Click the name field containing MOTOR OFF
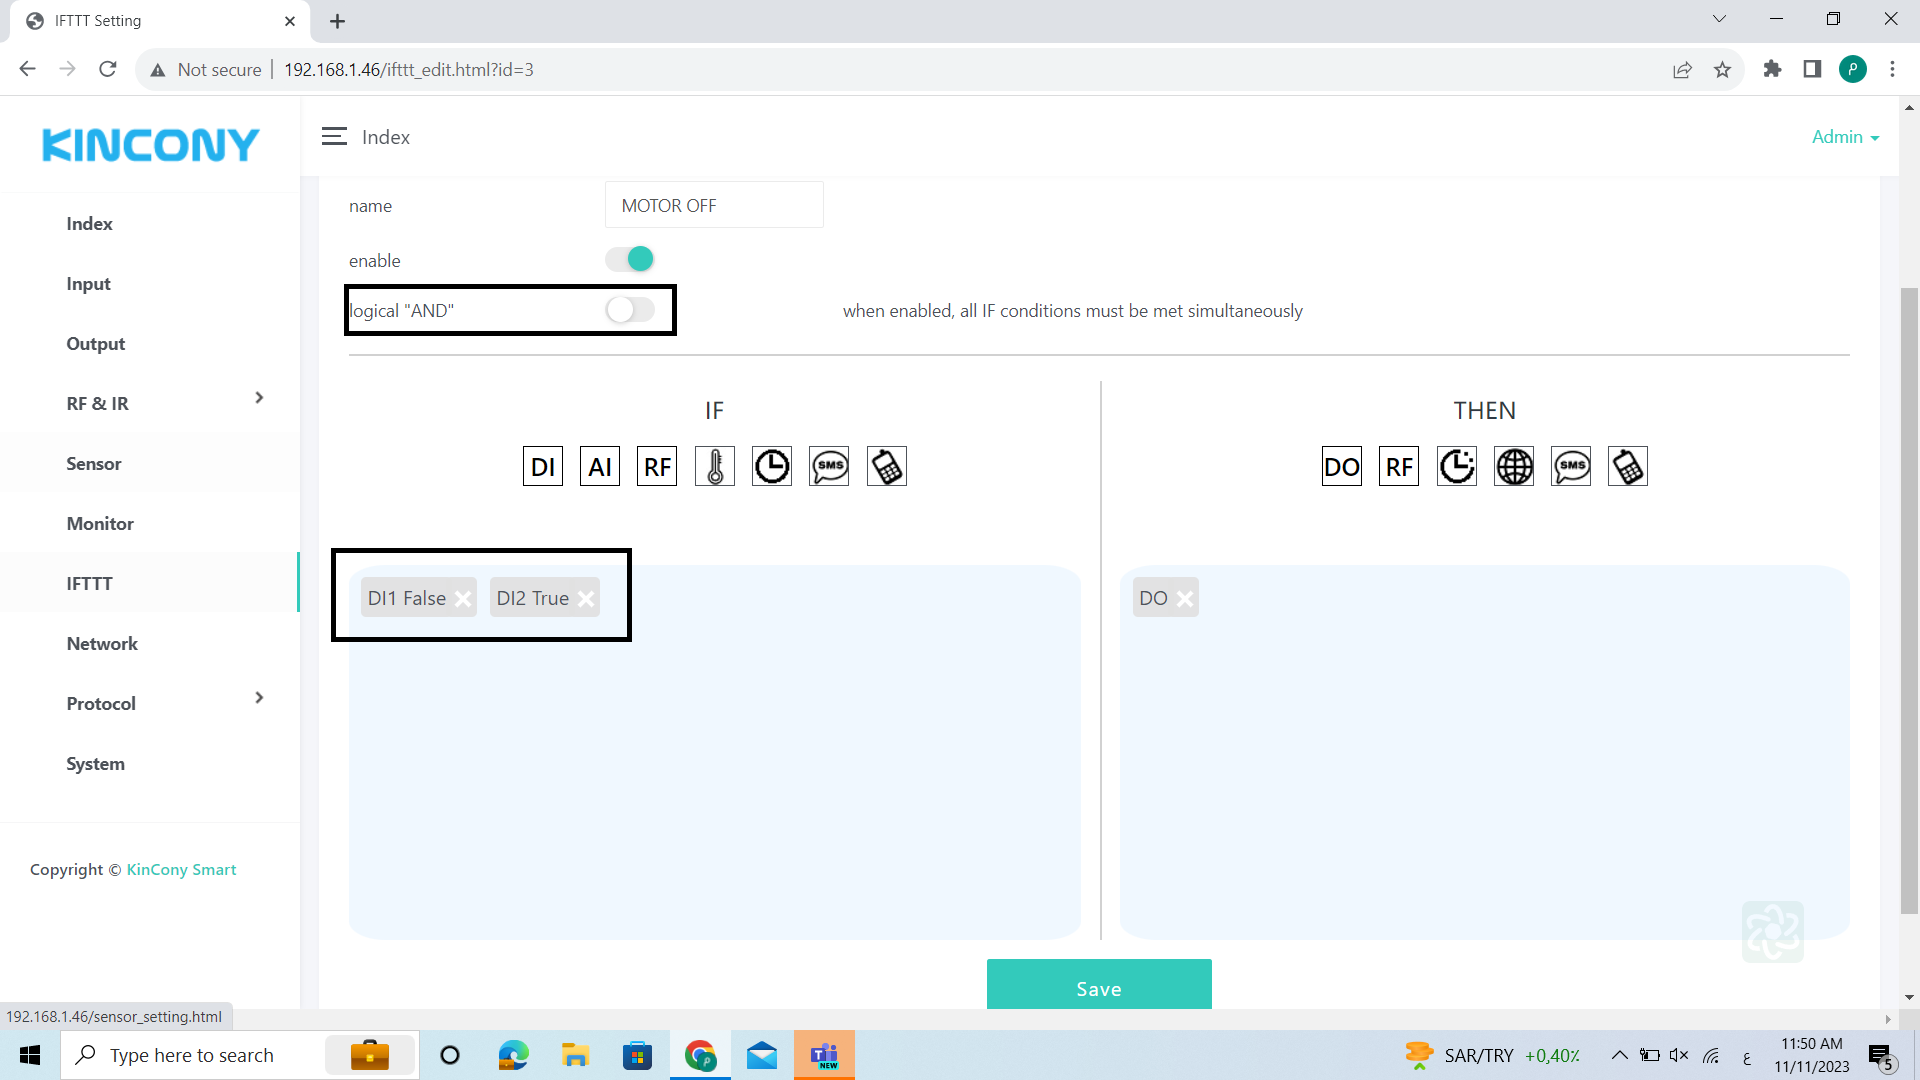This screenshot has width=1920, height=1080. (x=714, y=206)
